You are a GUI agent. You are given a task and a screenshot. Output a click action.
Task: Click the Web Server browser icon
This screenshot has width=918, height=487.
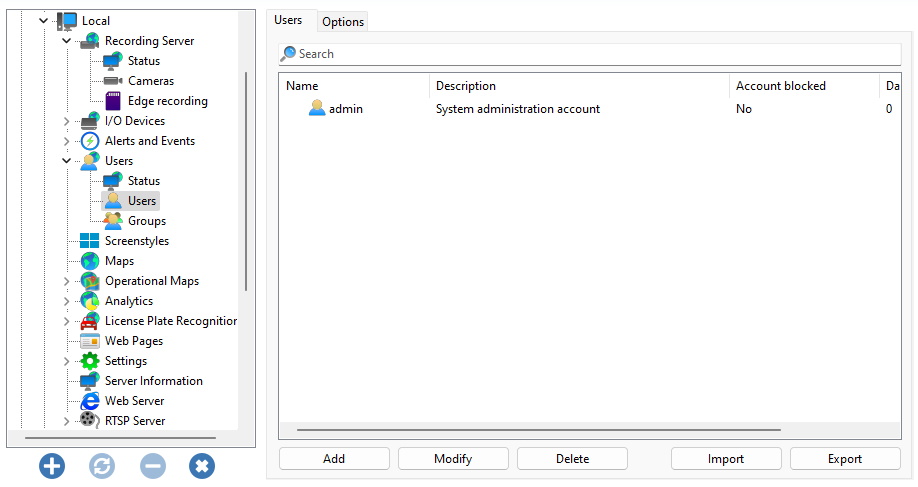click(x=90, y=401)
